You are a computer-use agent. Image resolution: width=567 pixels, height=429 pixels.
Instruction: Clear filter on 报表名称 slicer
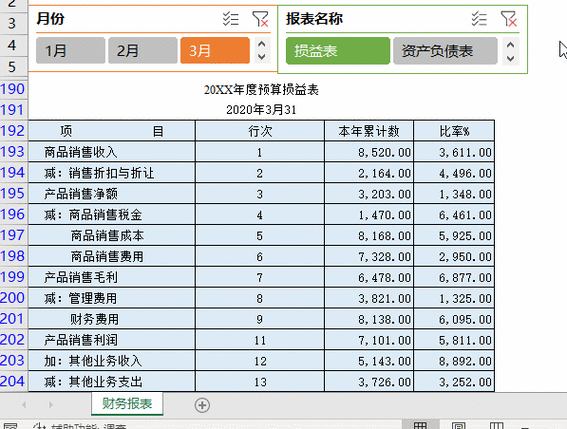509,19
